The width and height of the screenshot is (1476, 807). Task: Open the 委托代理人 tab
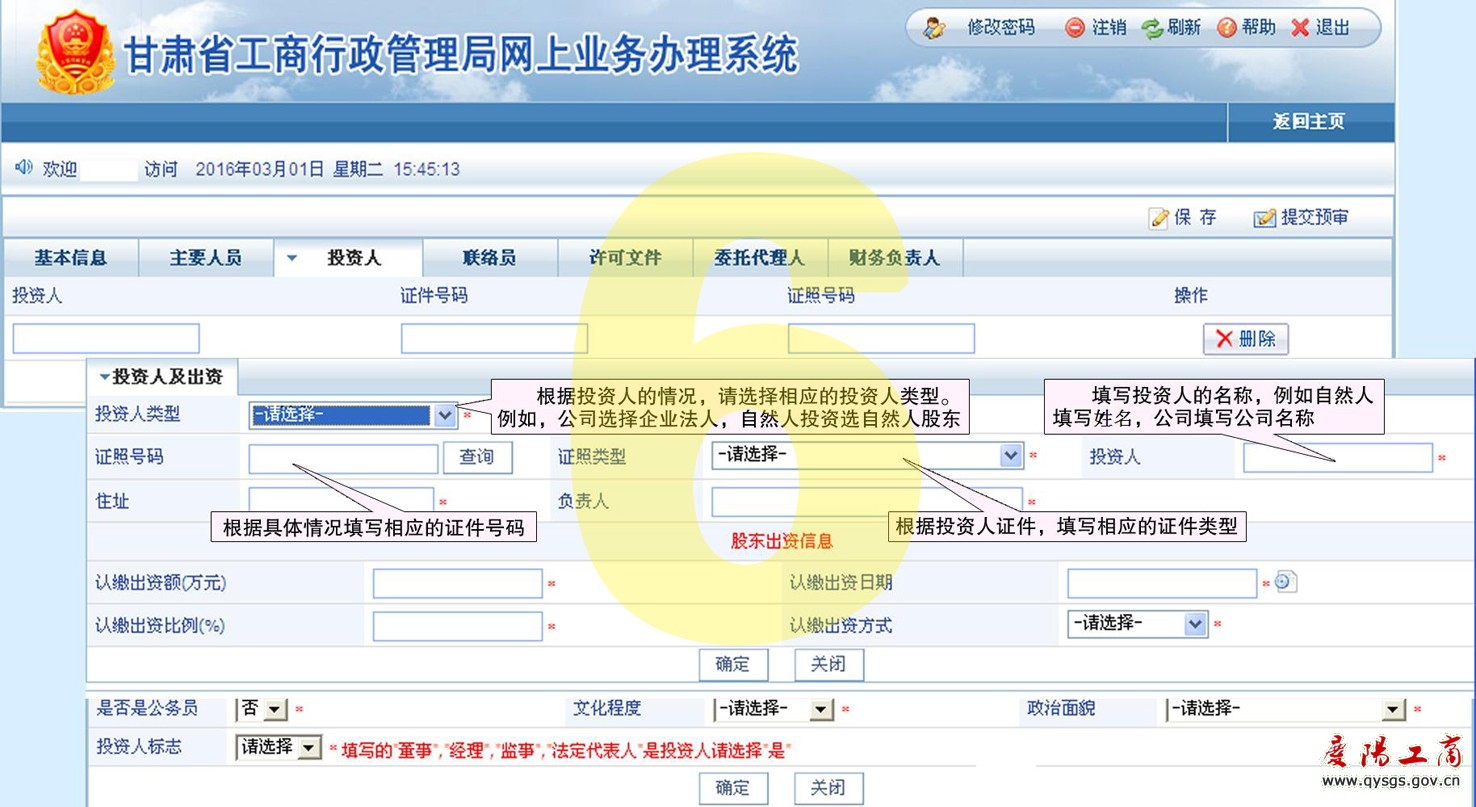click(760, 258)
